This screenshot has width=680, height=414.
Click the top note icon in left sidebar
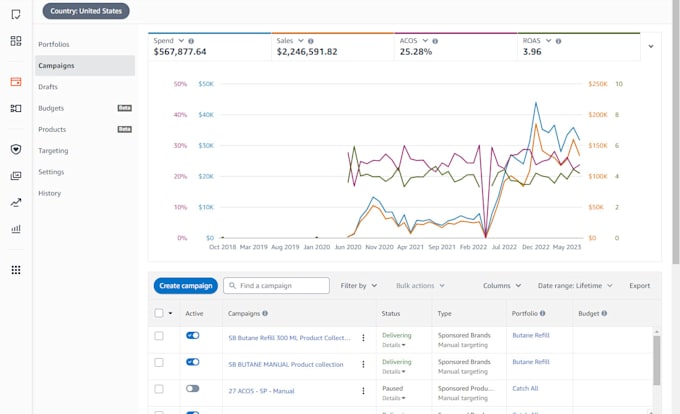coord(16,14)
